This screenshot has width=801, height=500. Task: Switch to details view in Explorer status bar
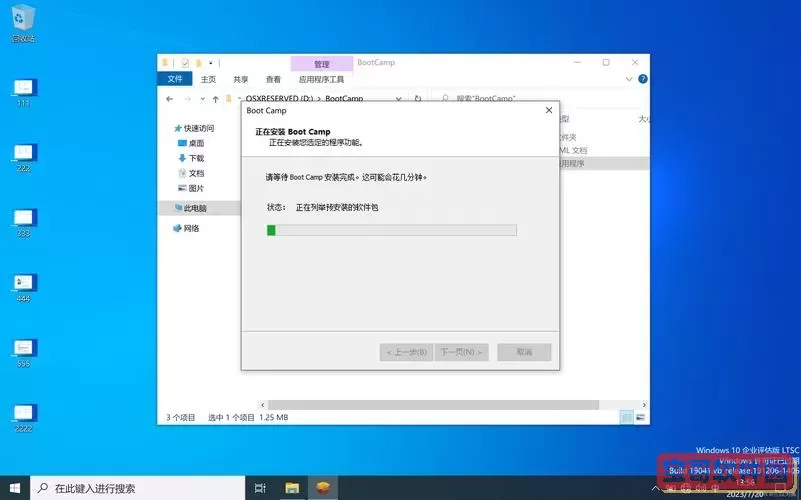click(x=626, y=417)
